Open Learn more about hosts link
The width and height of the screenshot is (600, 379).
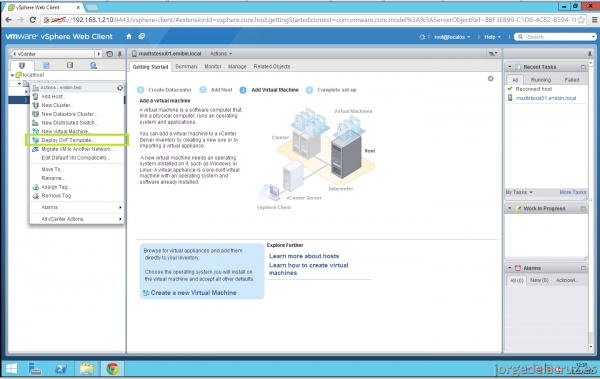304,256
